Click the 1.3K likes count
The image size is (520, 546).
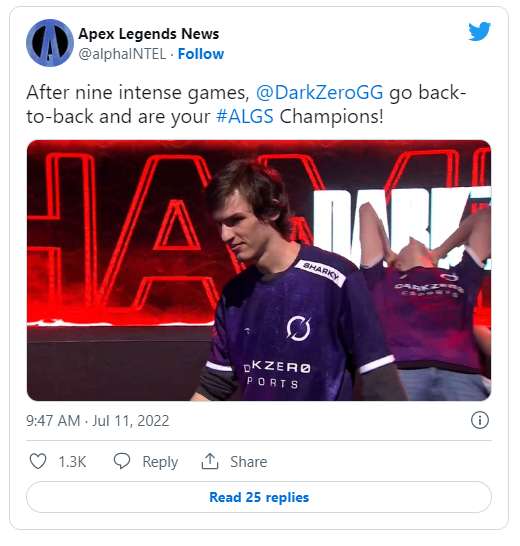pyautogui.click(x=72, y=462)
